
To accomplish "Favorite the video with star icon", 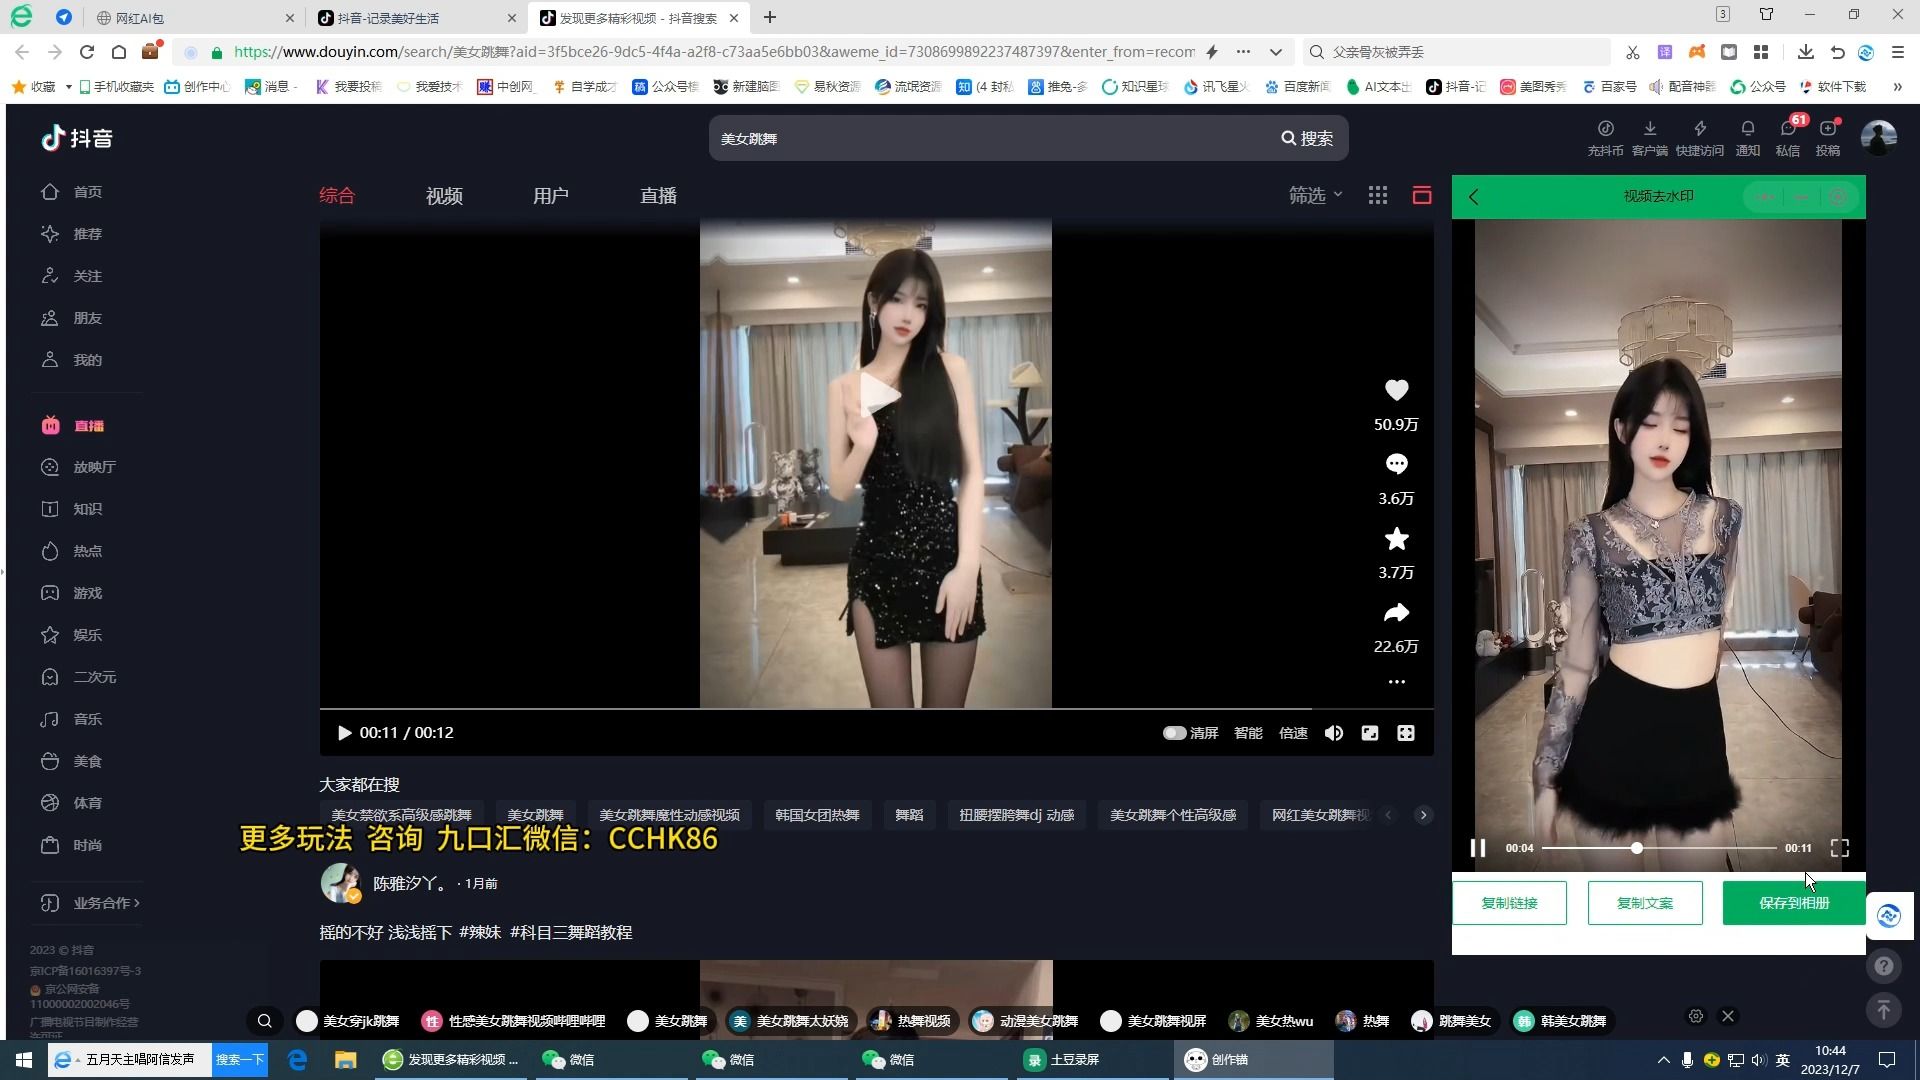I will point(1396,539).
